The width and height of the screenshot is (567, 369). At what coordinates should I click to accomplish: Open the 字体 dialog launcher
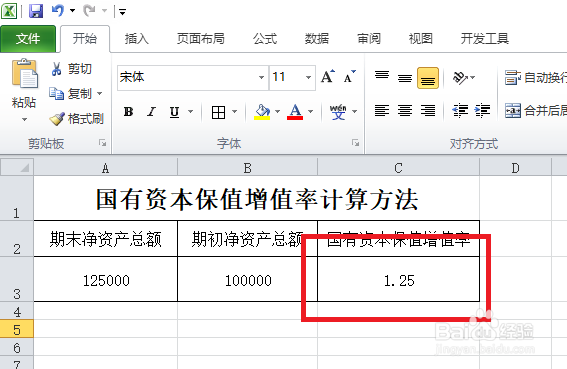[x=355, y=143]
